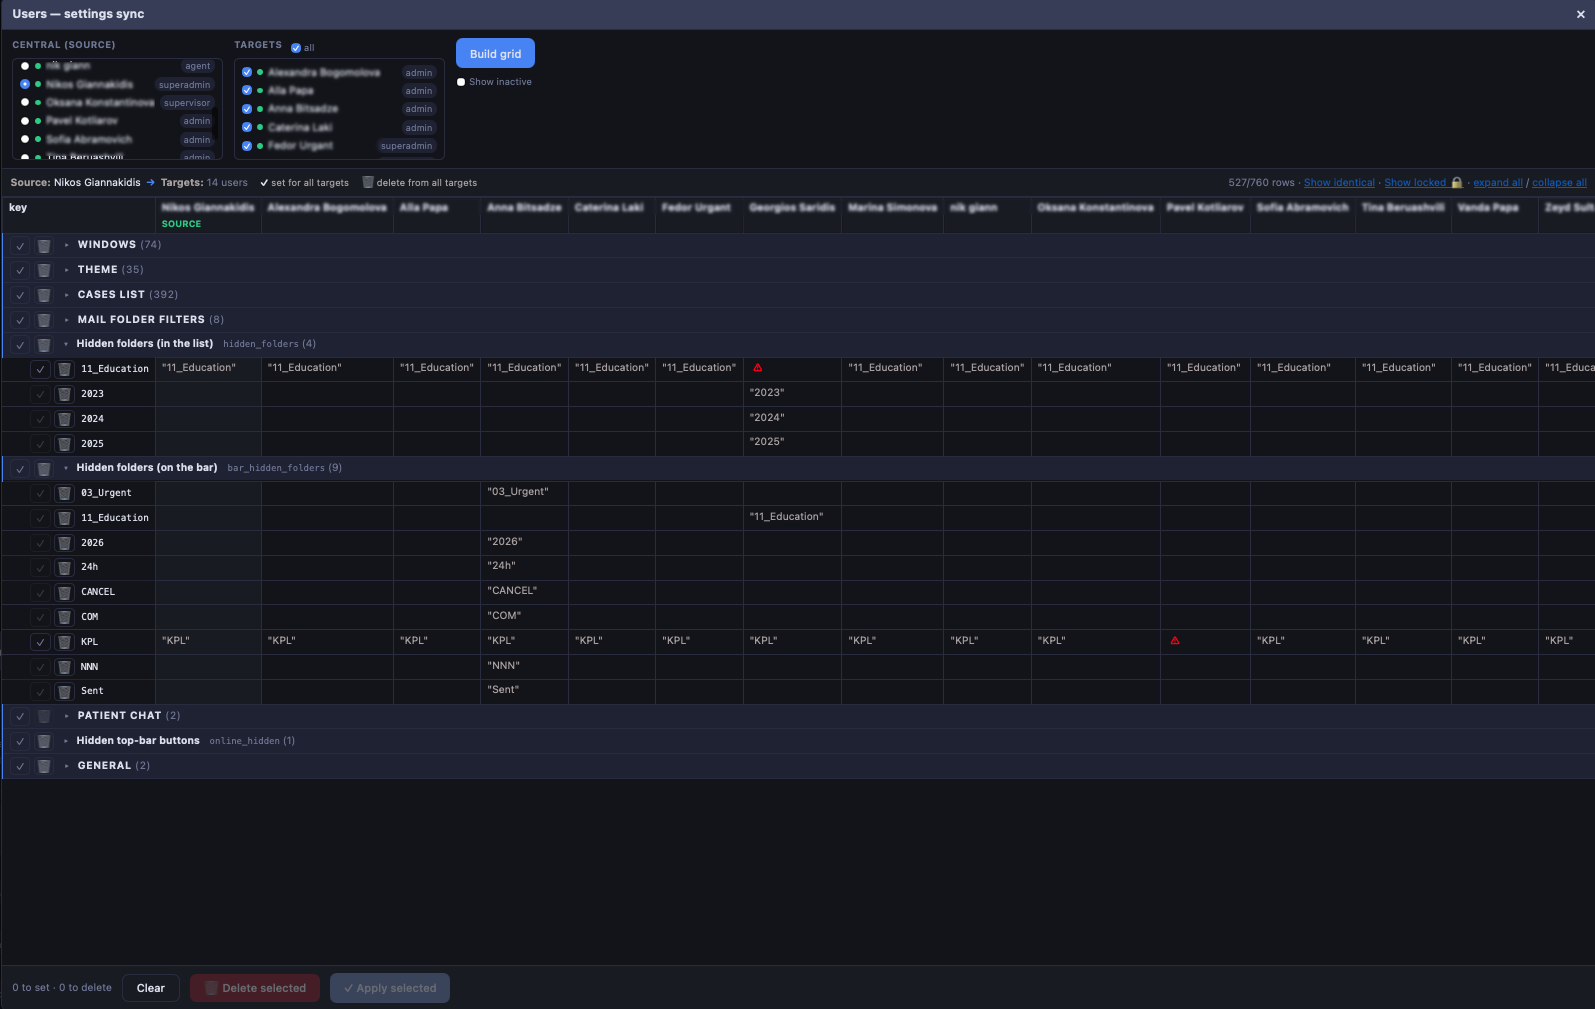Image resolution: width=1595 pixels, height=1009 pixels.
Task: Uncheck the Alexandra Bogomolova target checkbox
Action: [247, 72]
